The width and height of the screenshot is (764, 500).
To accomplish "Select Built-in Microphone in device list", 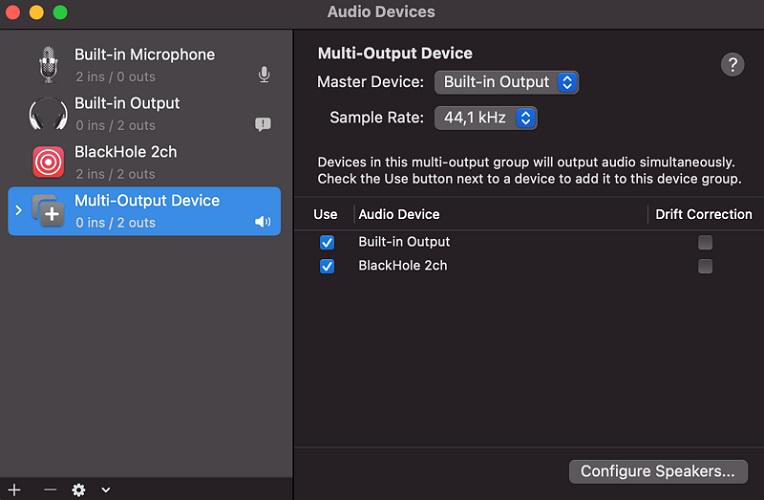I will tap(144, 65).
